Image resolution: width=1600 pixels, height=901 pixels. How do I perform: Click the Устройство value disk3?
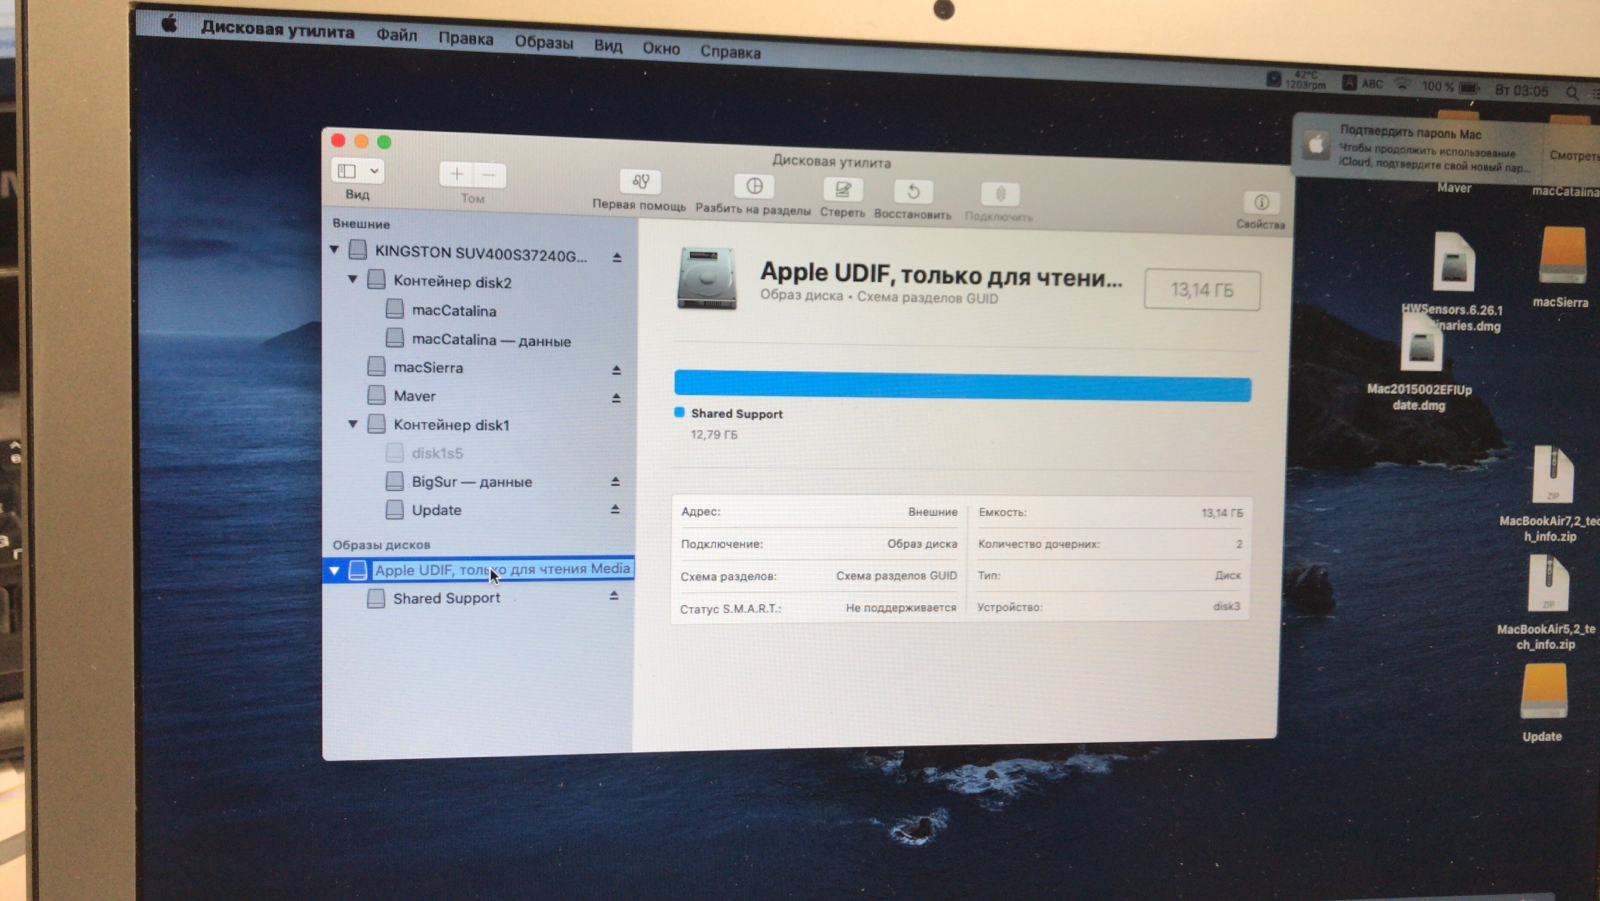point(1226,606)
